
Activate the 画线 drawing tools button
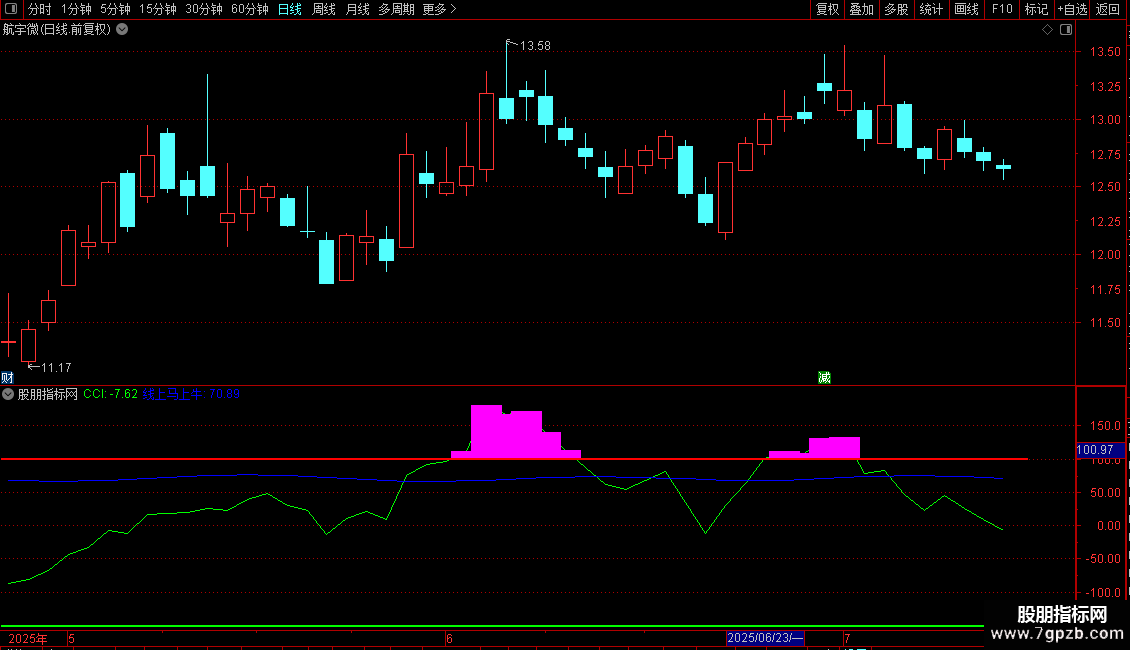(966, 9)
